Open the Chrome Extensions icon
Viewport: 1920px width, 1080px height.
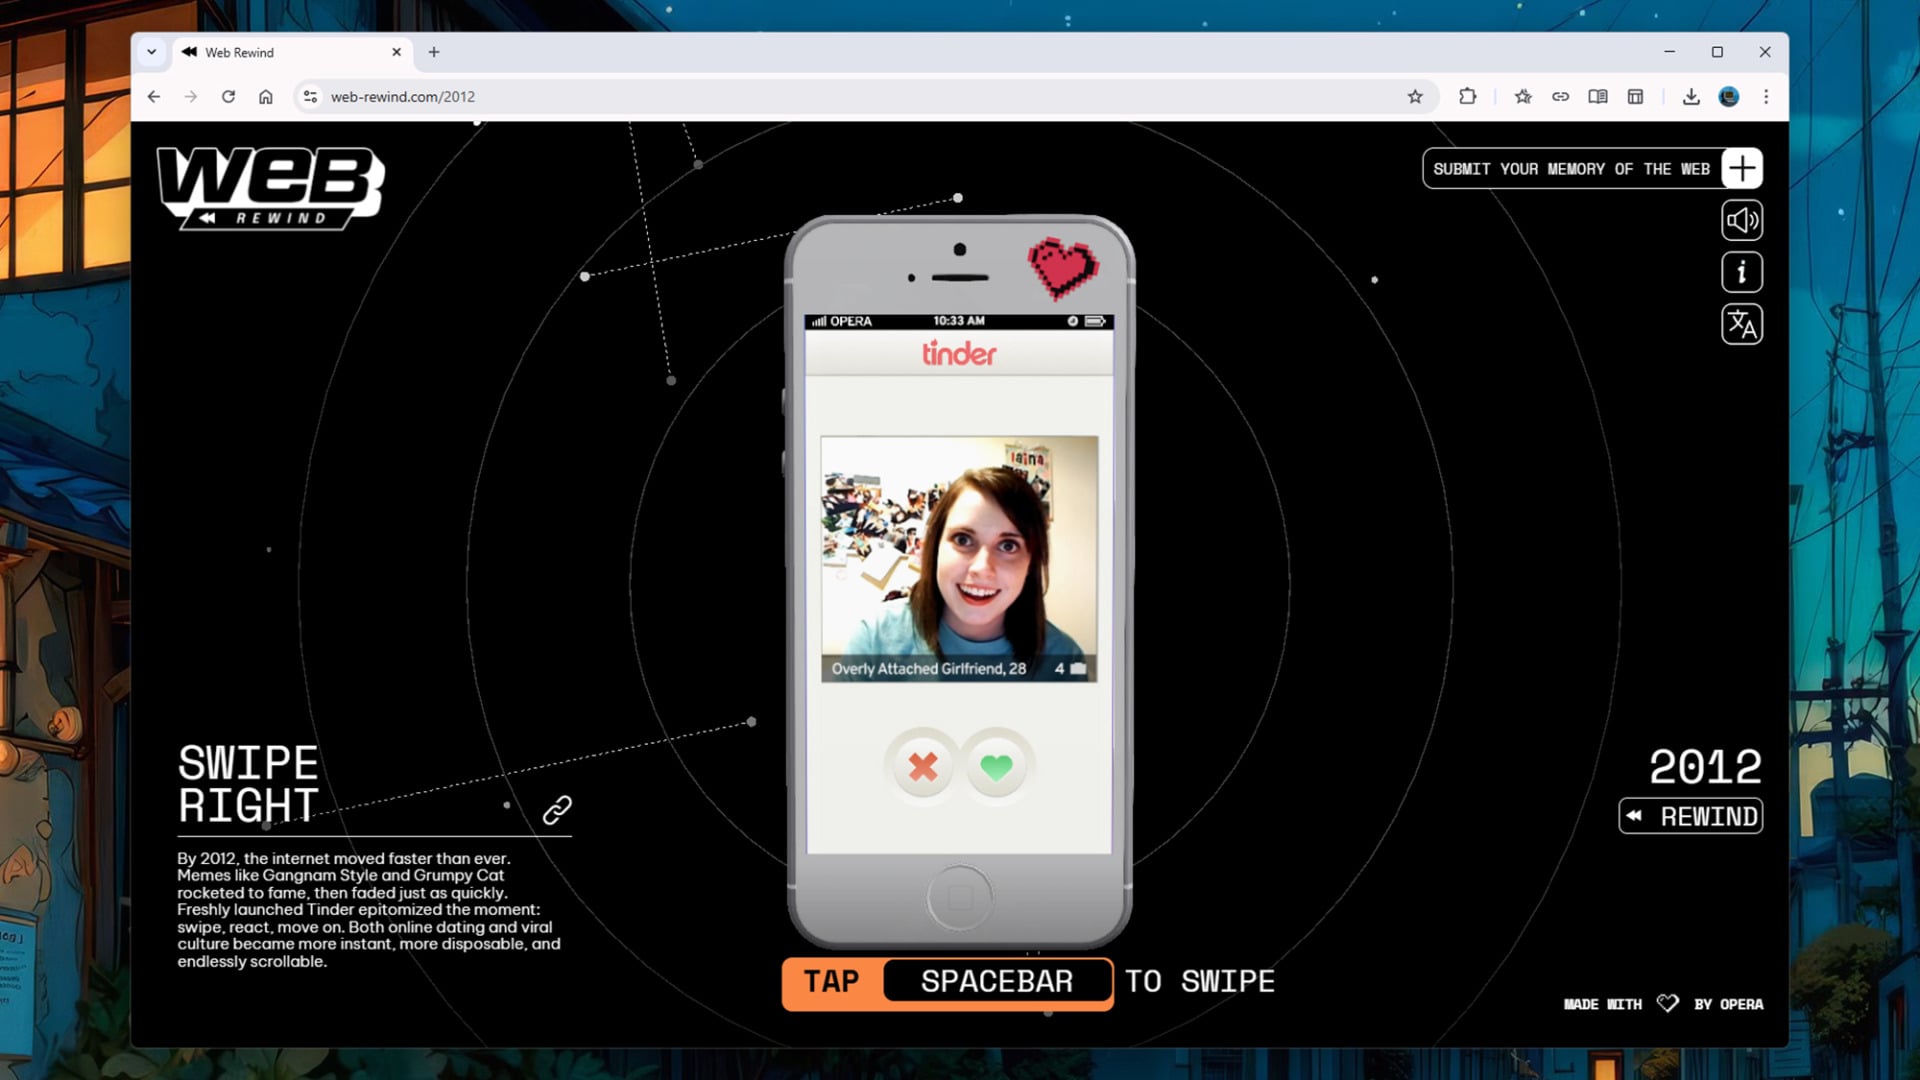[1467, 97]
